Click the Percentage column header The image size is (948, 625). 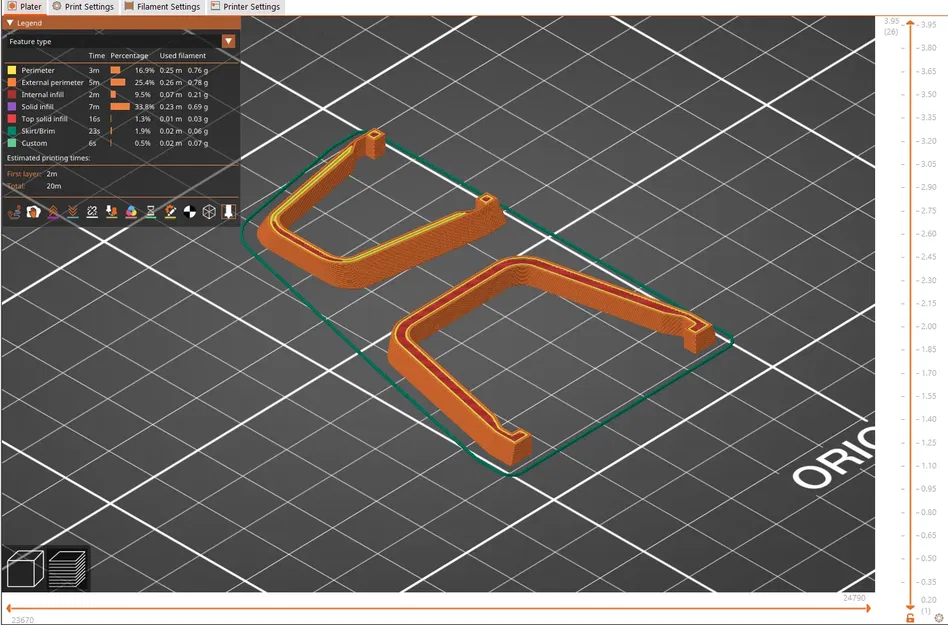[129, 56]
